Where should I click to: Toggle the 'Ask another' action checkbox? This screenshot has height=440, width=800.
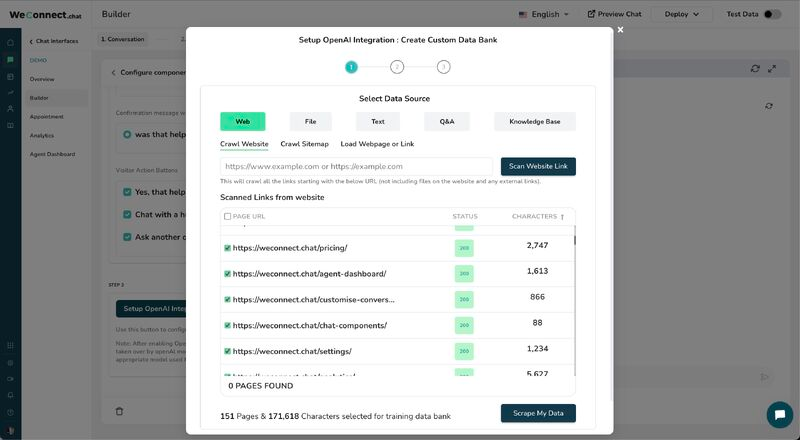[127, 237]
